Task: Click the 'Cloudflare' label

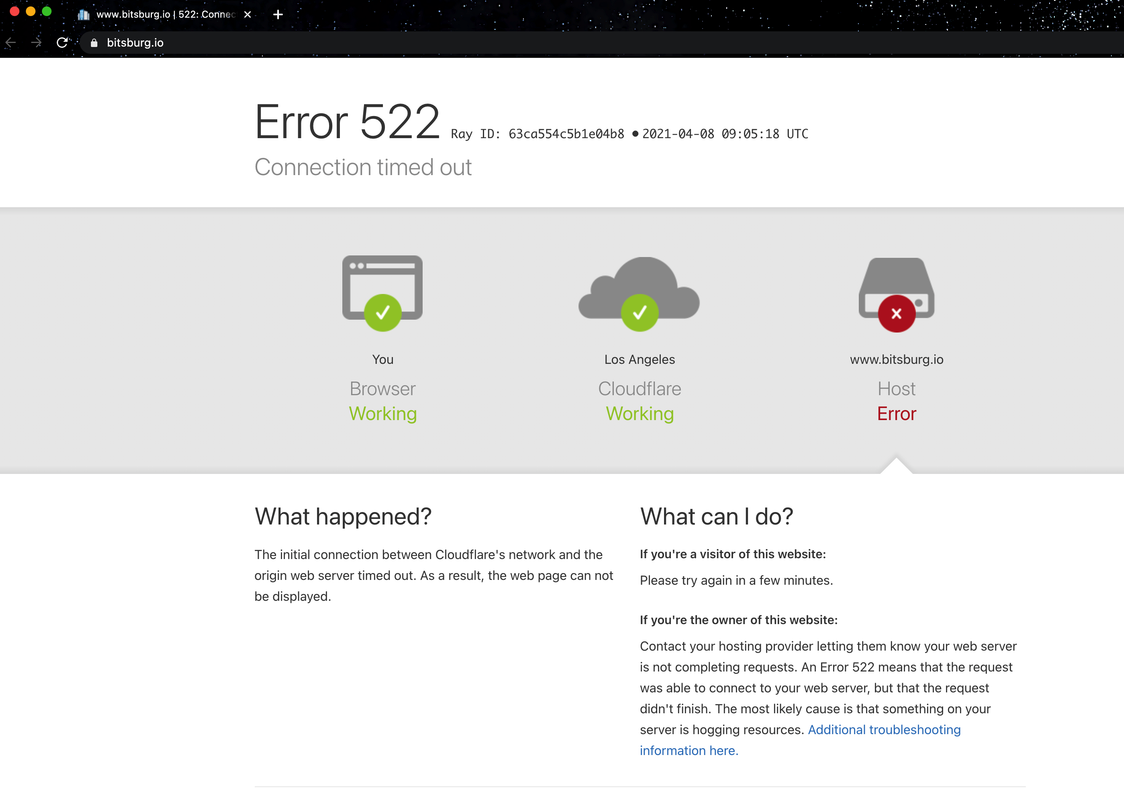Action: [x=639, y=389]
